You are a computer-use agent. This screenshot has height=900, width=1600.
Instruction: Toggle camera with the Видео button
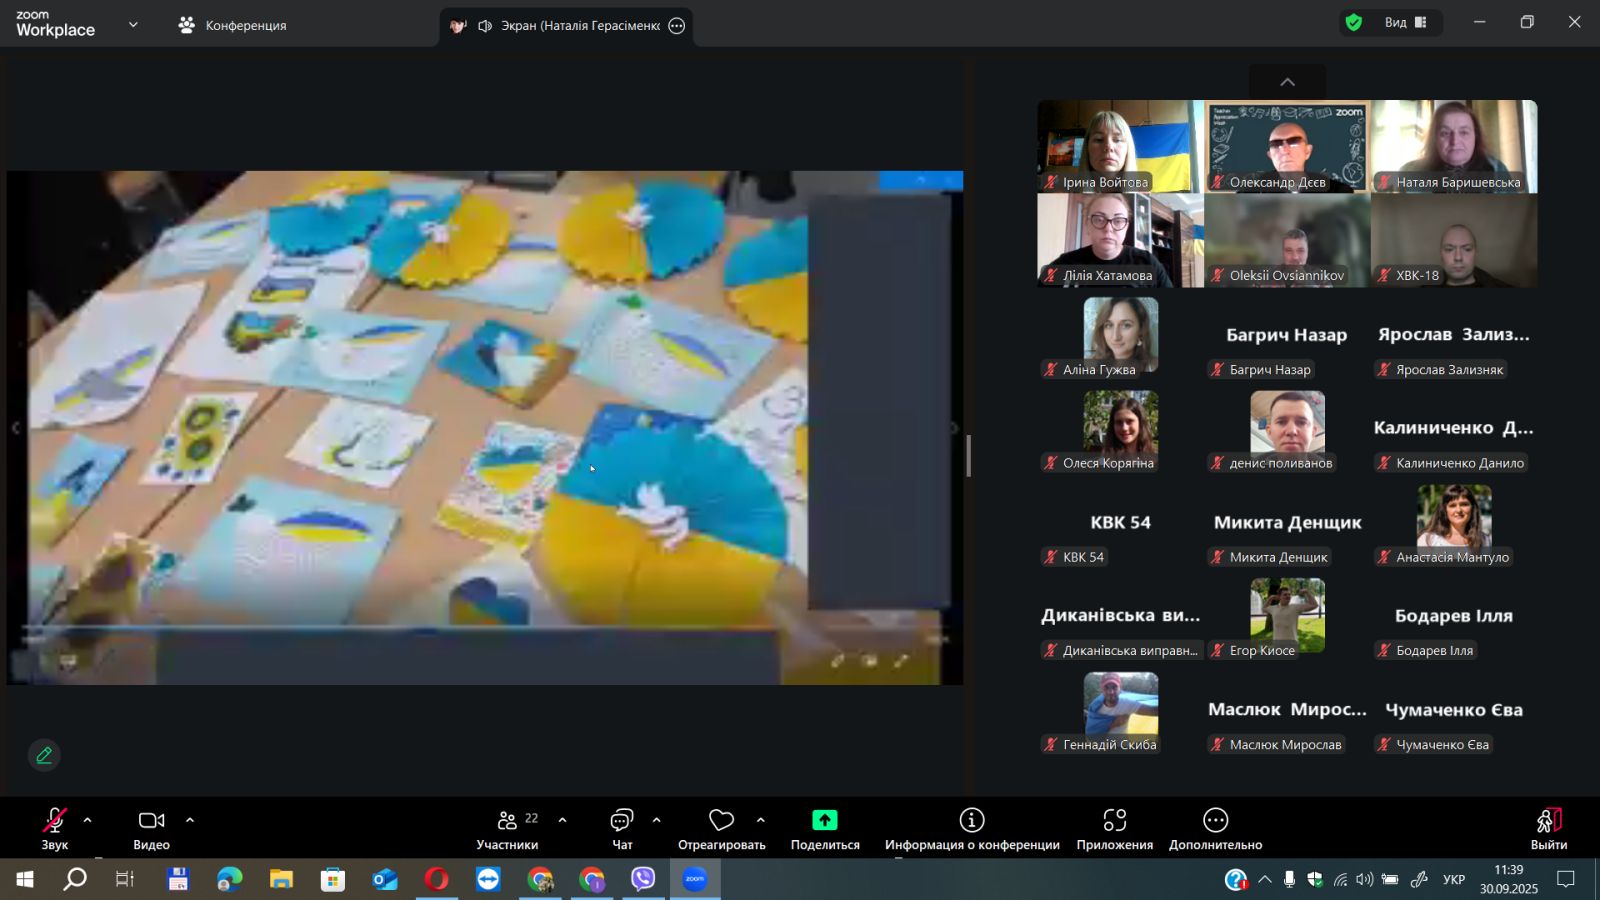click(x=151, y=828)
